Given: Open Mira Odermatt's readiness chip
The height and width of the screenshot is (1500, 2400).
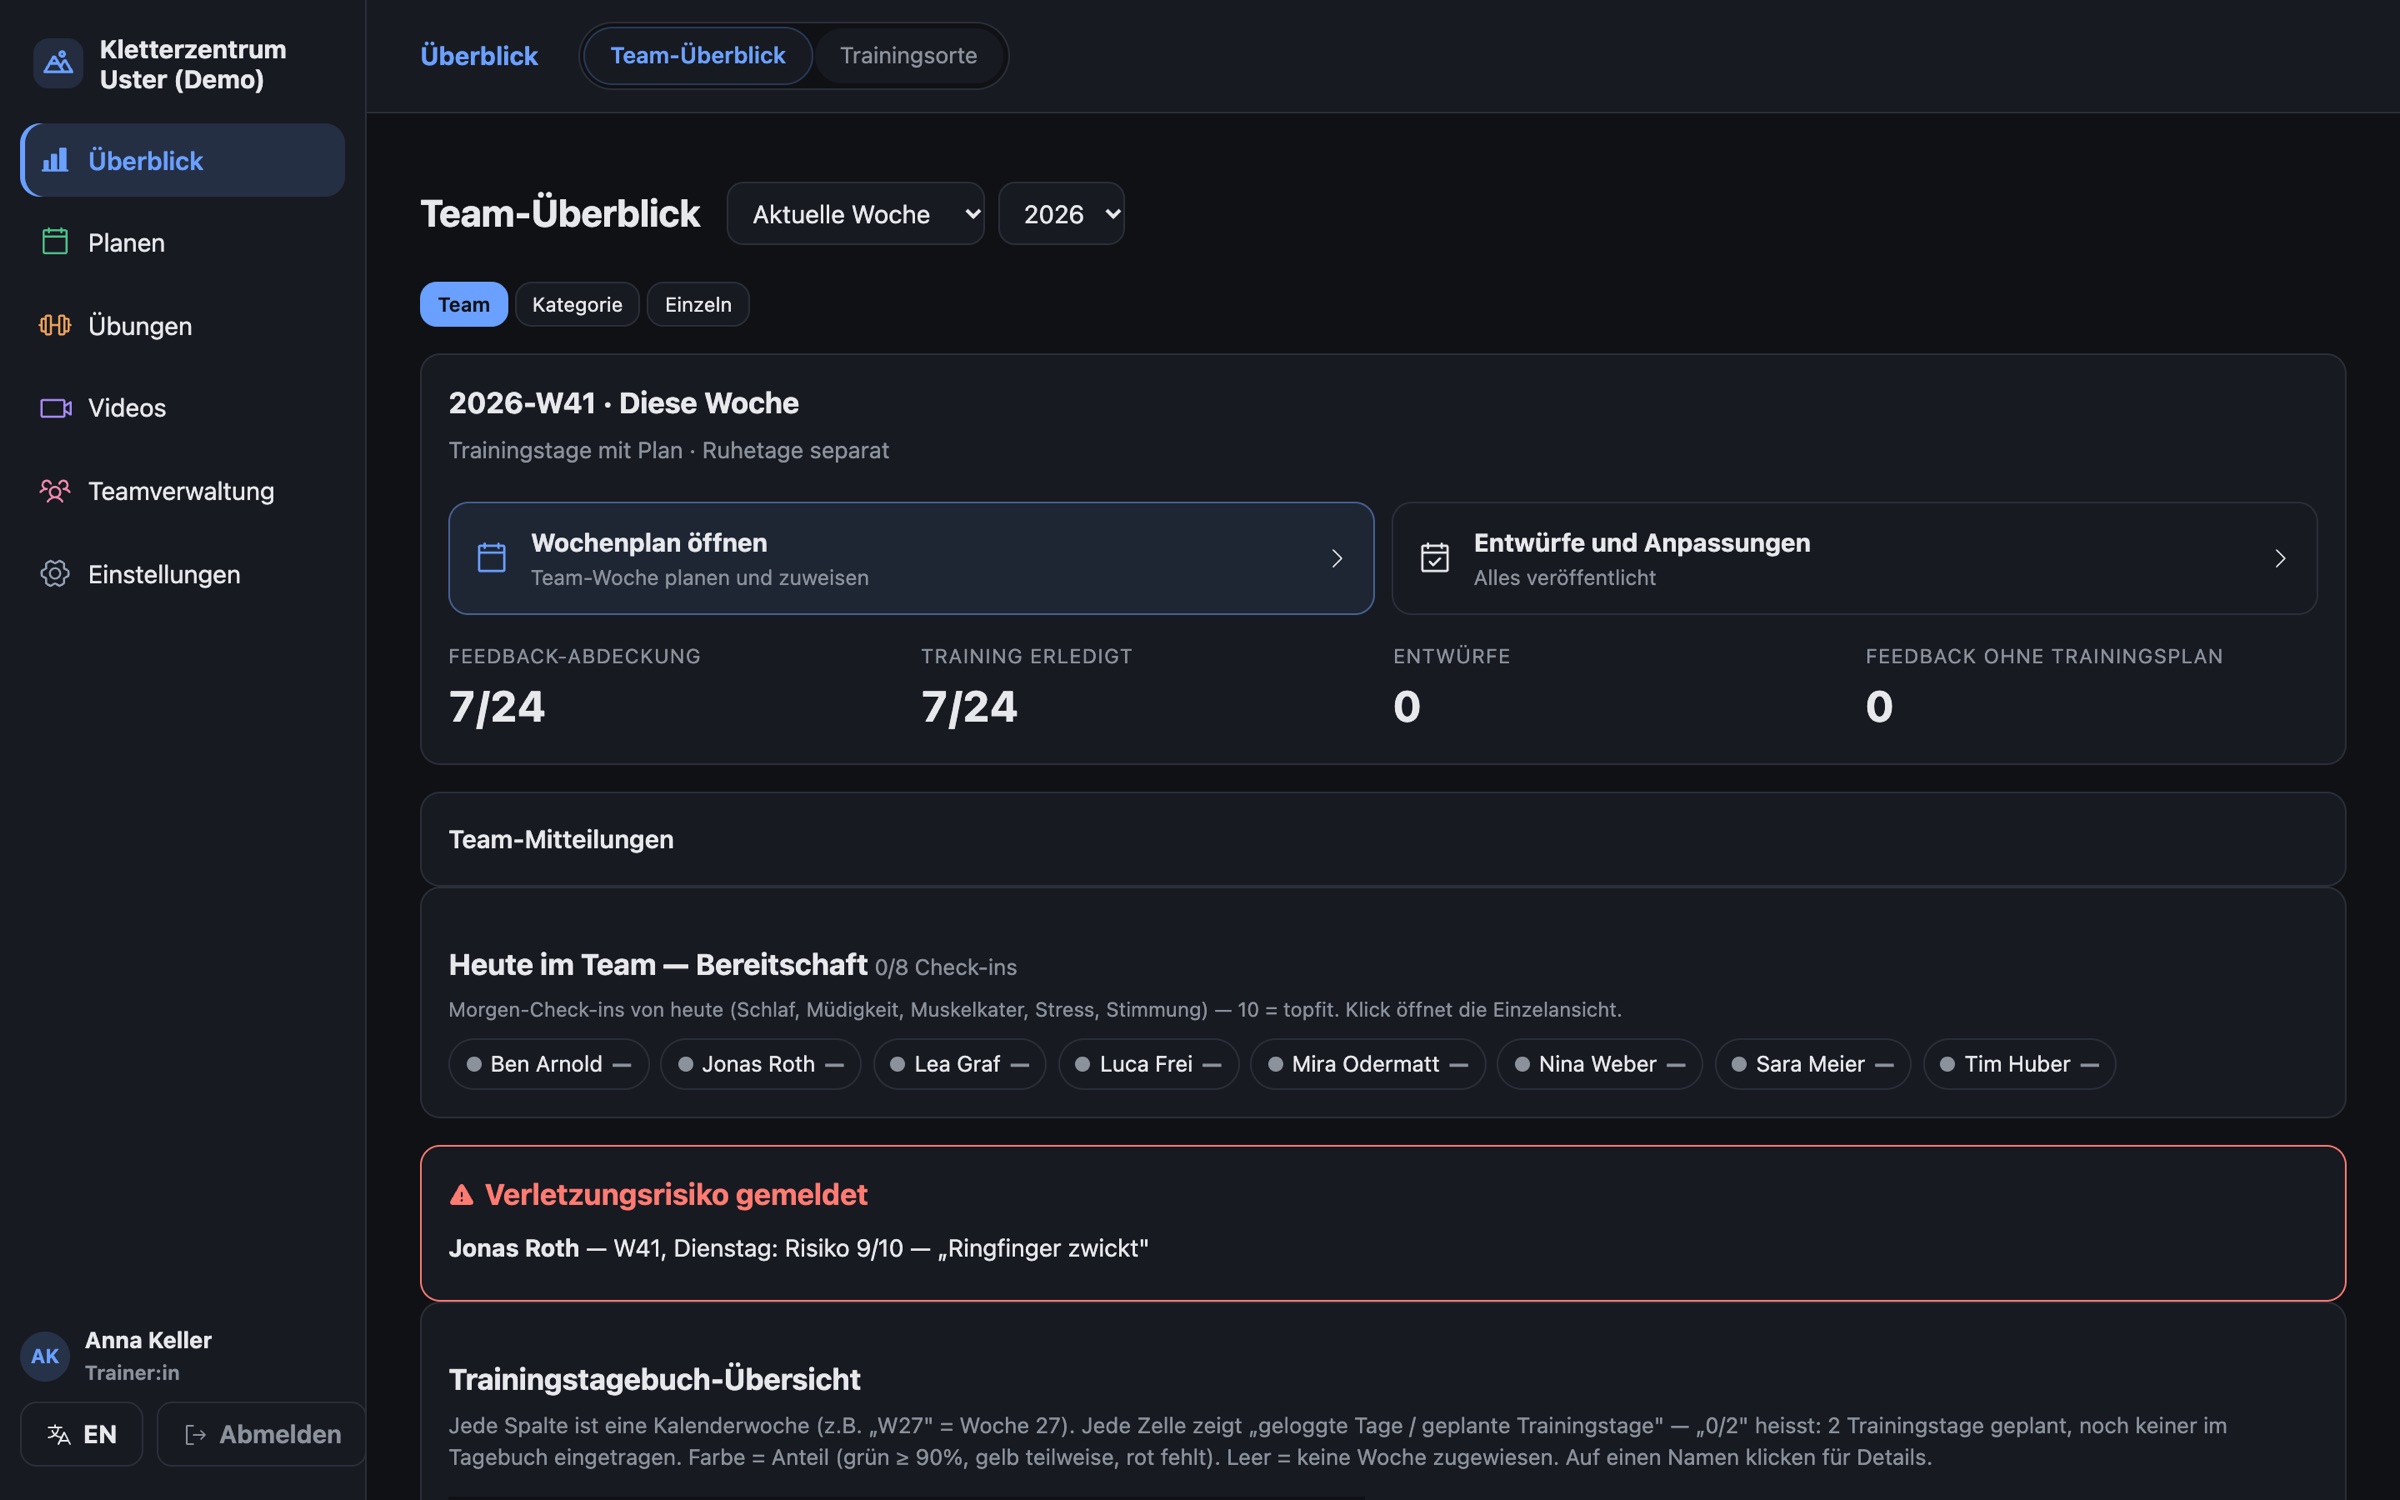Looking at the screenshot, I should pos(1368,1064).
